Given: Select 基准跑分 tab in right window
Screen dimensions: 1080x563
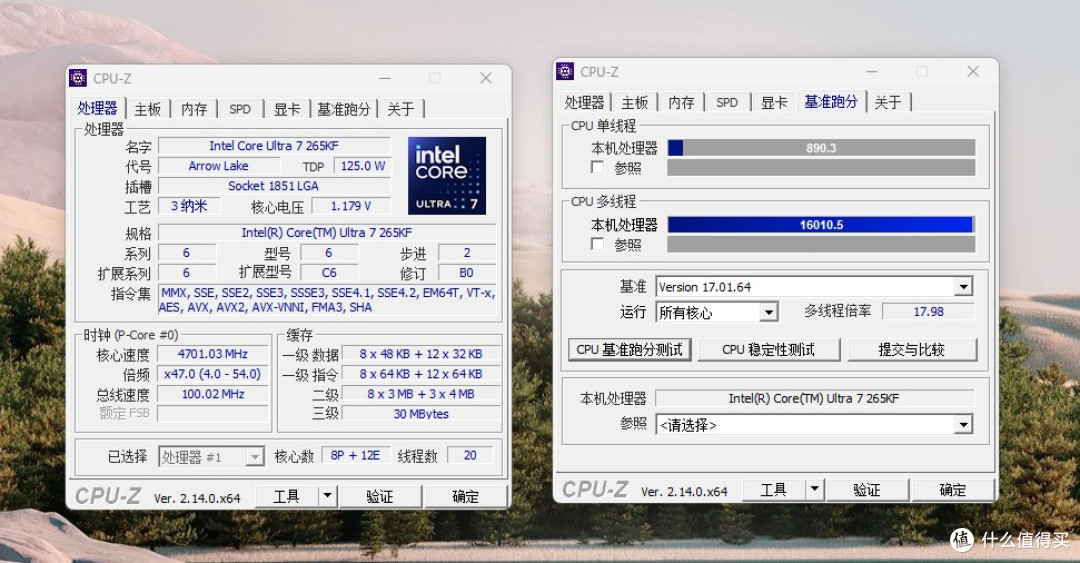Looking at the screenshot, I should point(831,101).
